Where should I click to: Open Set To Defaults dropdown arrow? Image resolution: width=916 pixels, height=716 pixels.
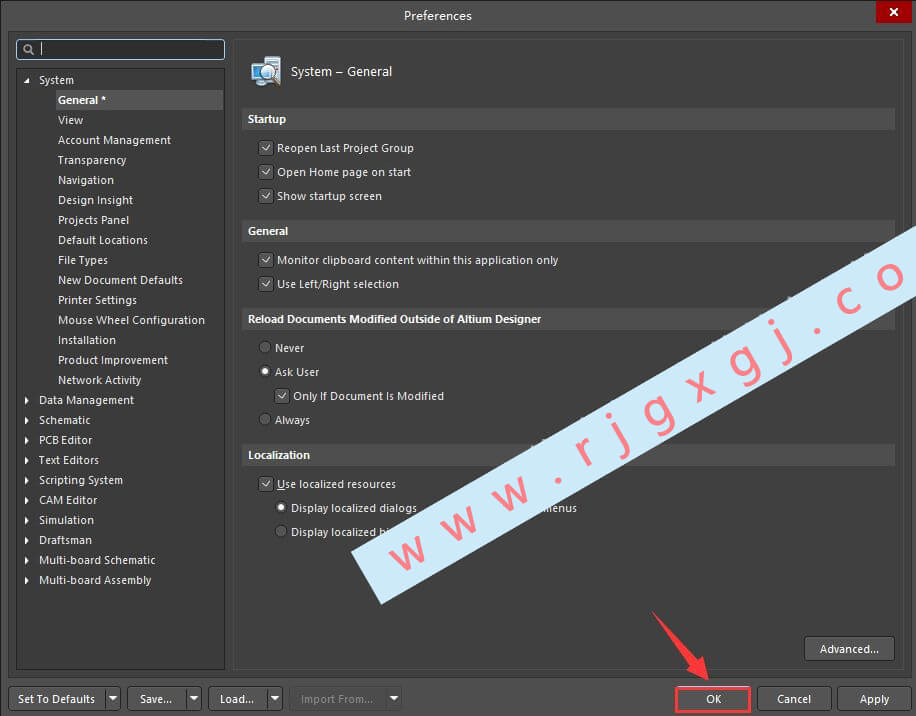point(113,698)
